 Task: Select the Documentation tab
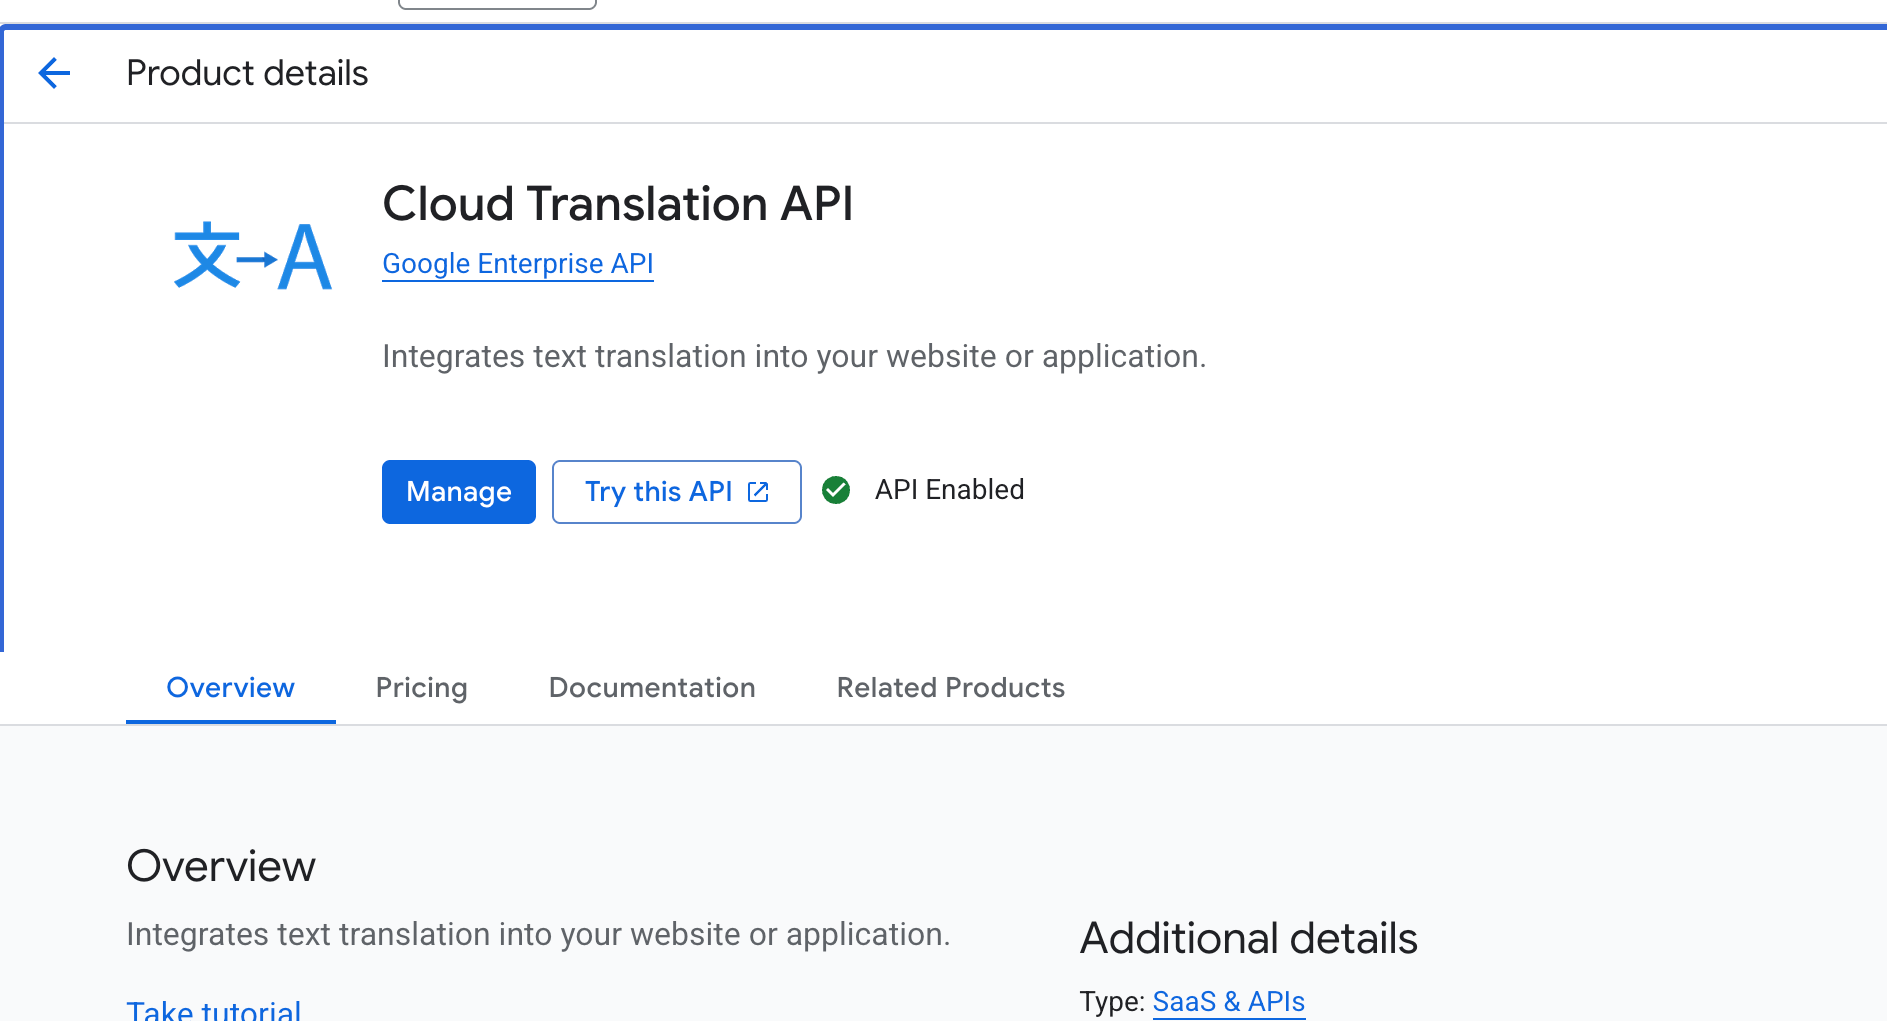click(652, 688)
